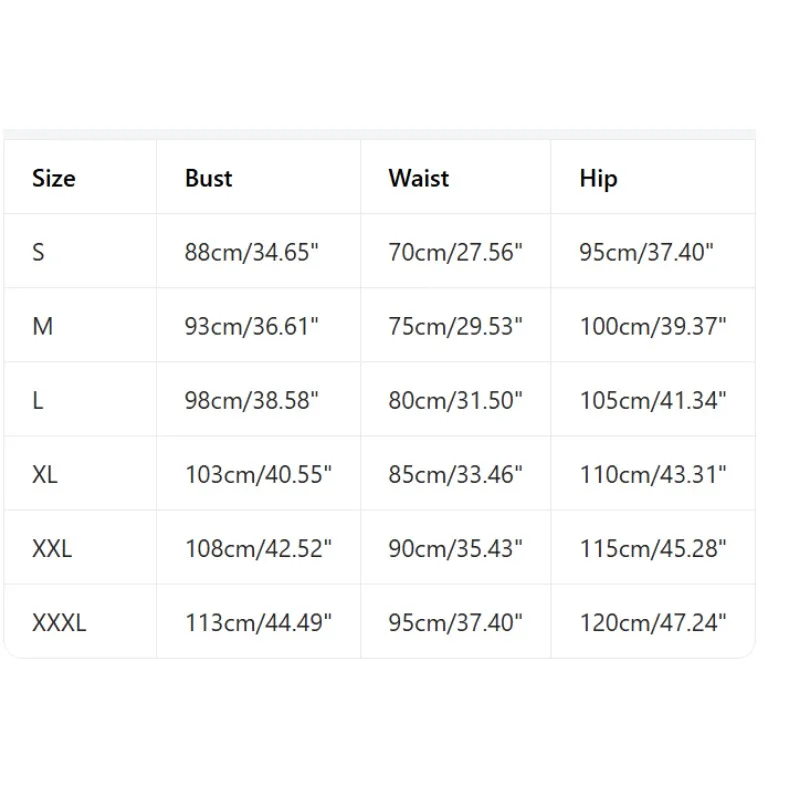Viewport: 800px width, 800px height.
Task: Click bust value 103cm/40.55"
Action: coord(258,474)
